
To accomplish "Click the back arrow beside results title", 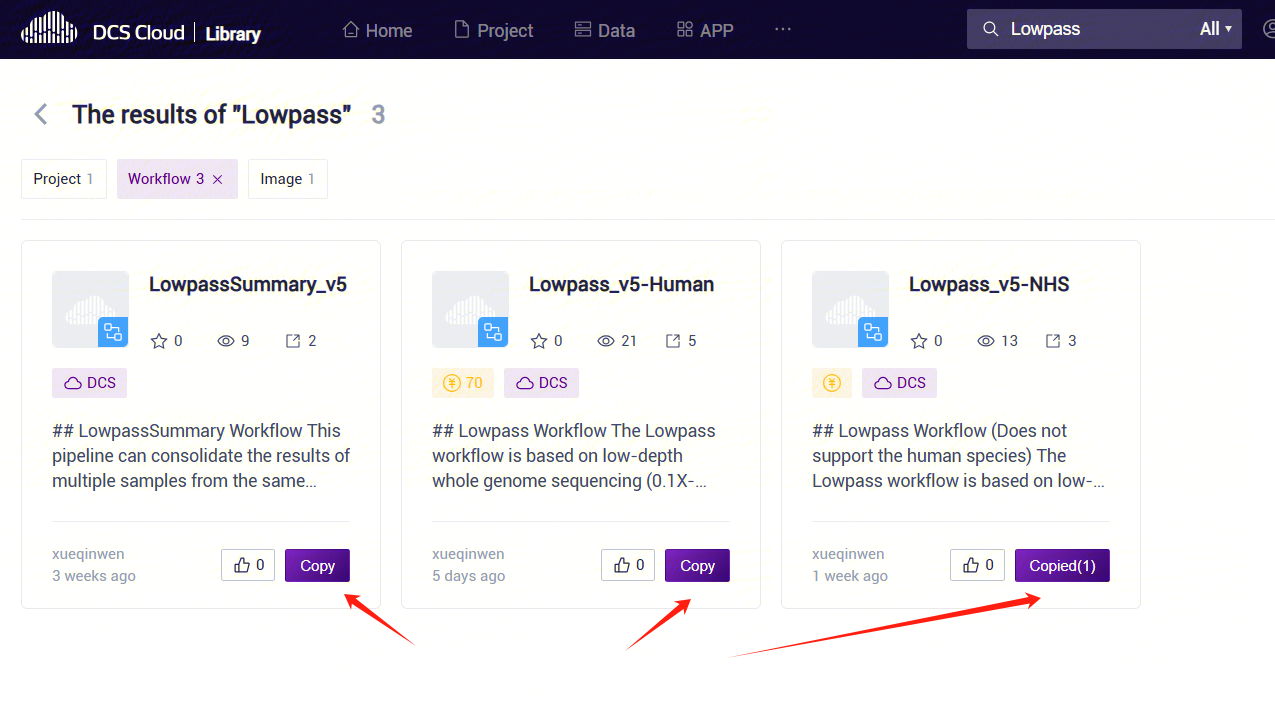I will pos(41,114).
